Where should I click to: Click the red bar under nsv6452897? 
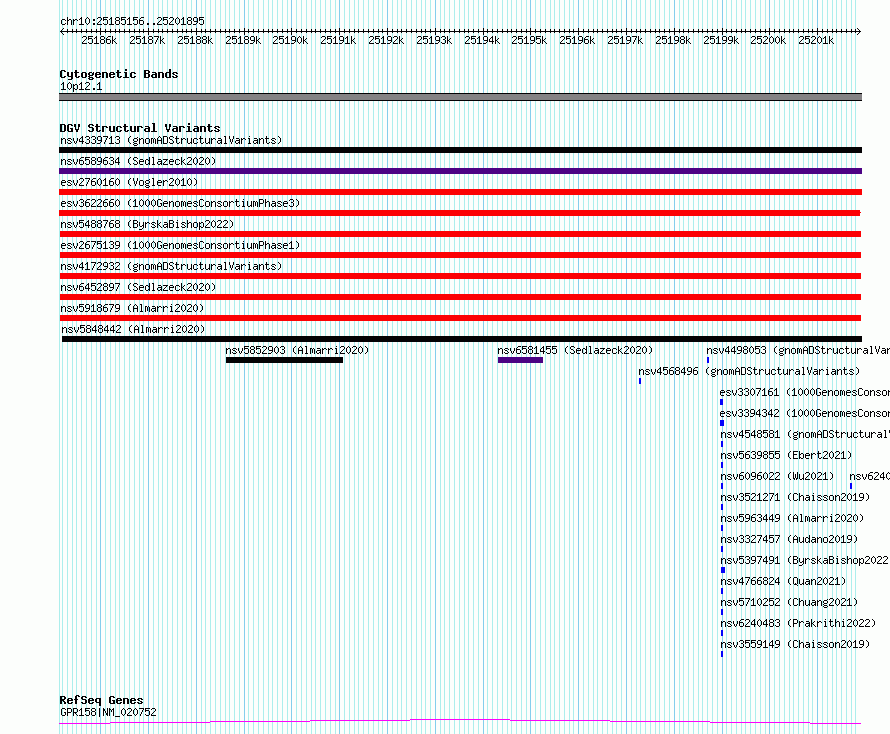coord(460,297)
